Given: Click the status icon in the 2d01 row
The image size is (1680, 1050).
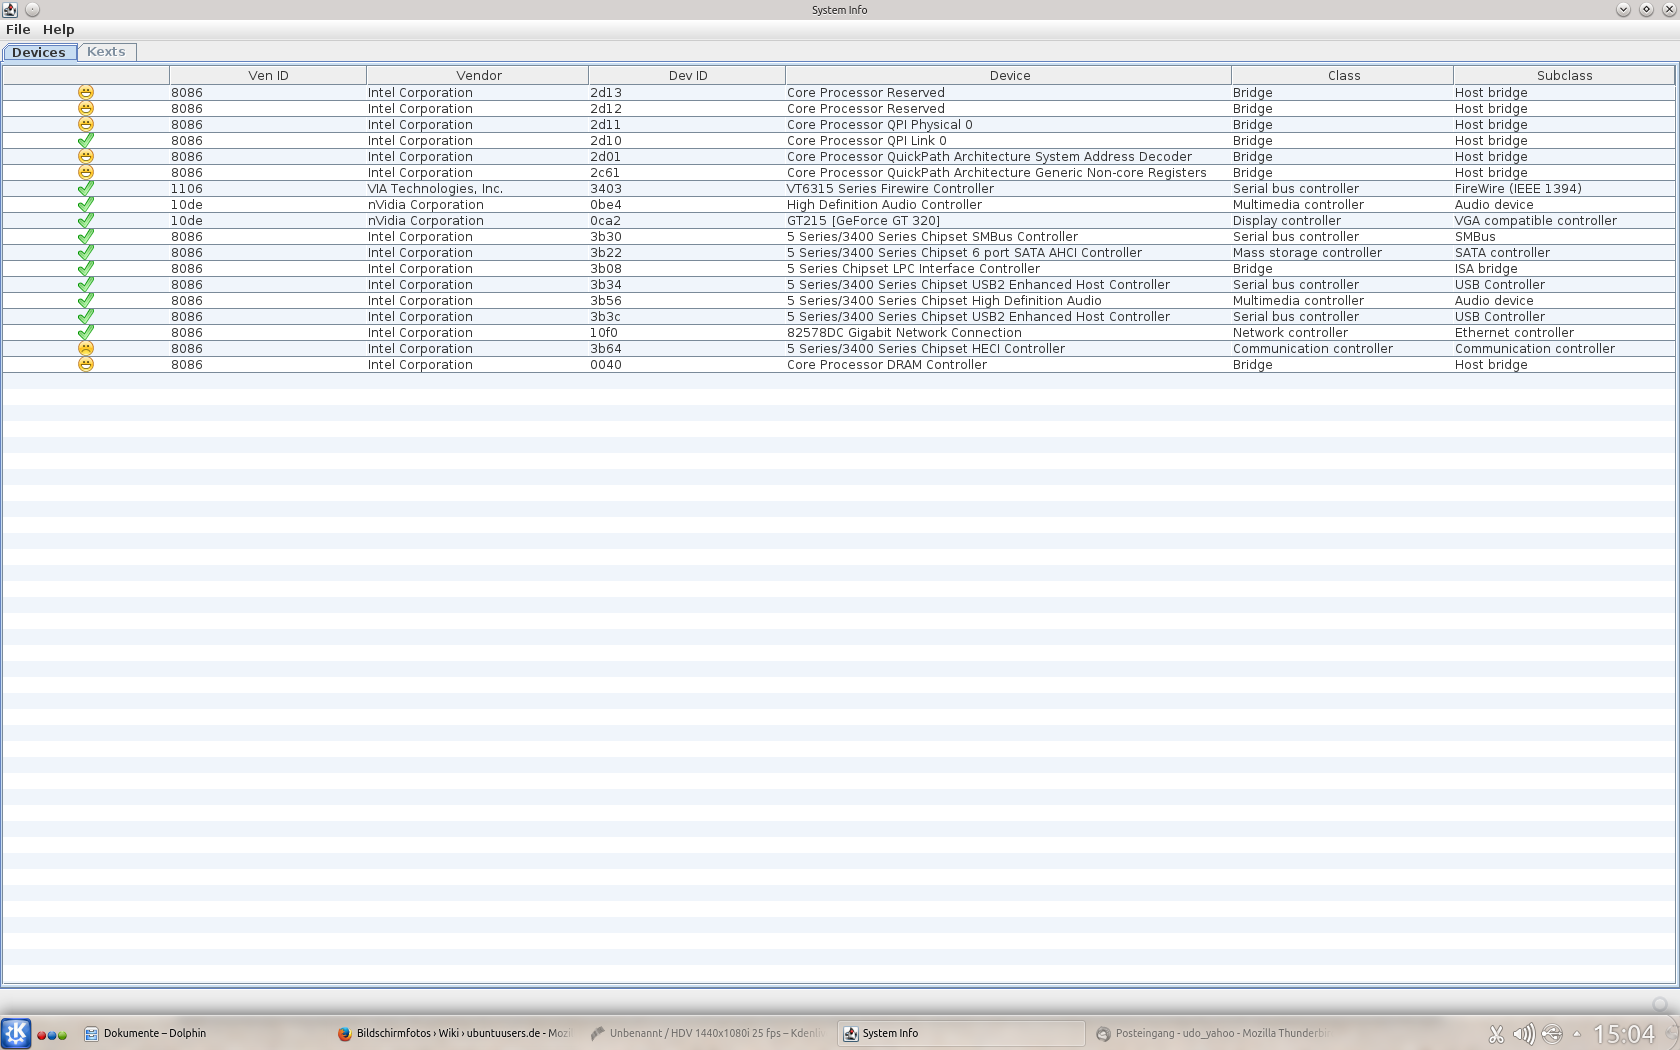Looking at the screenshot, I should pos(86,156).
